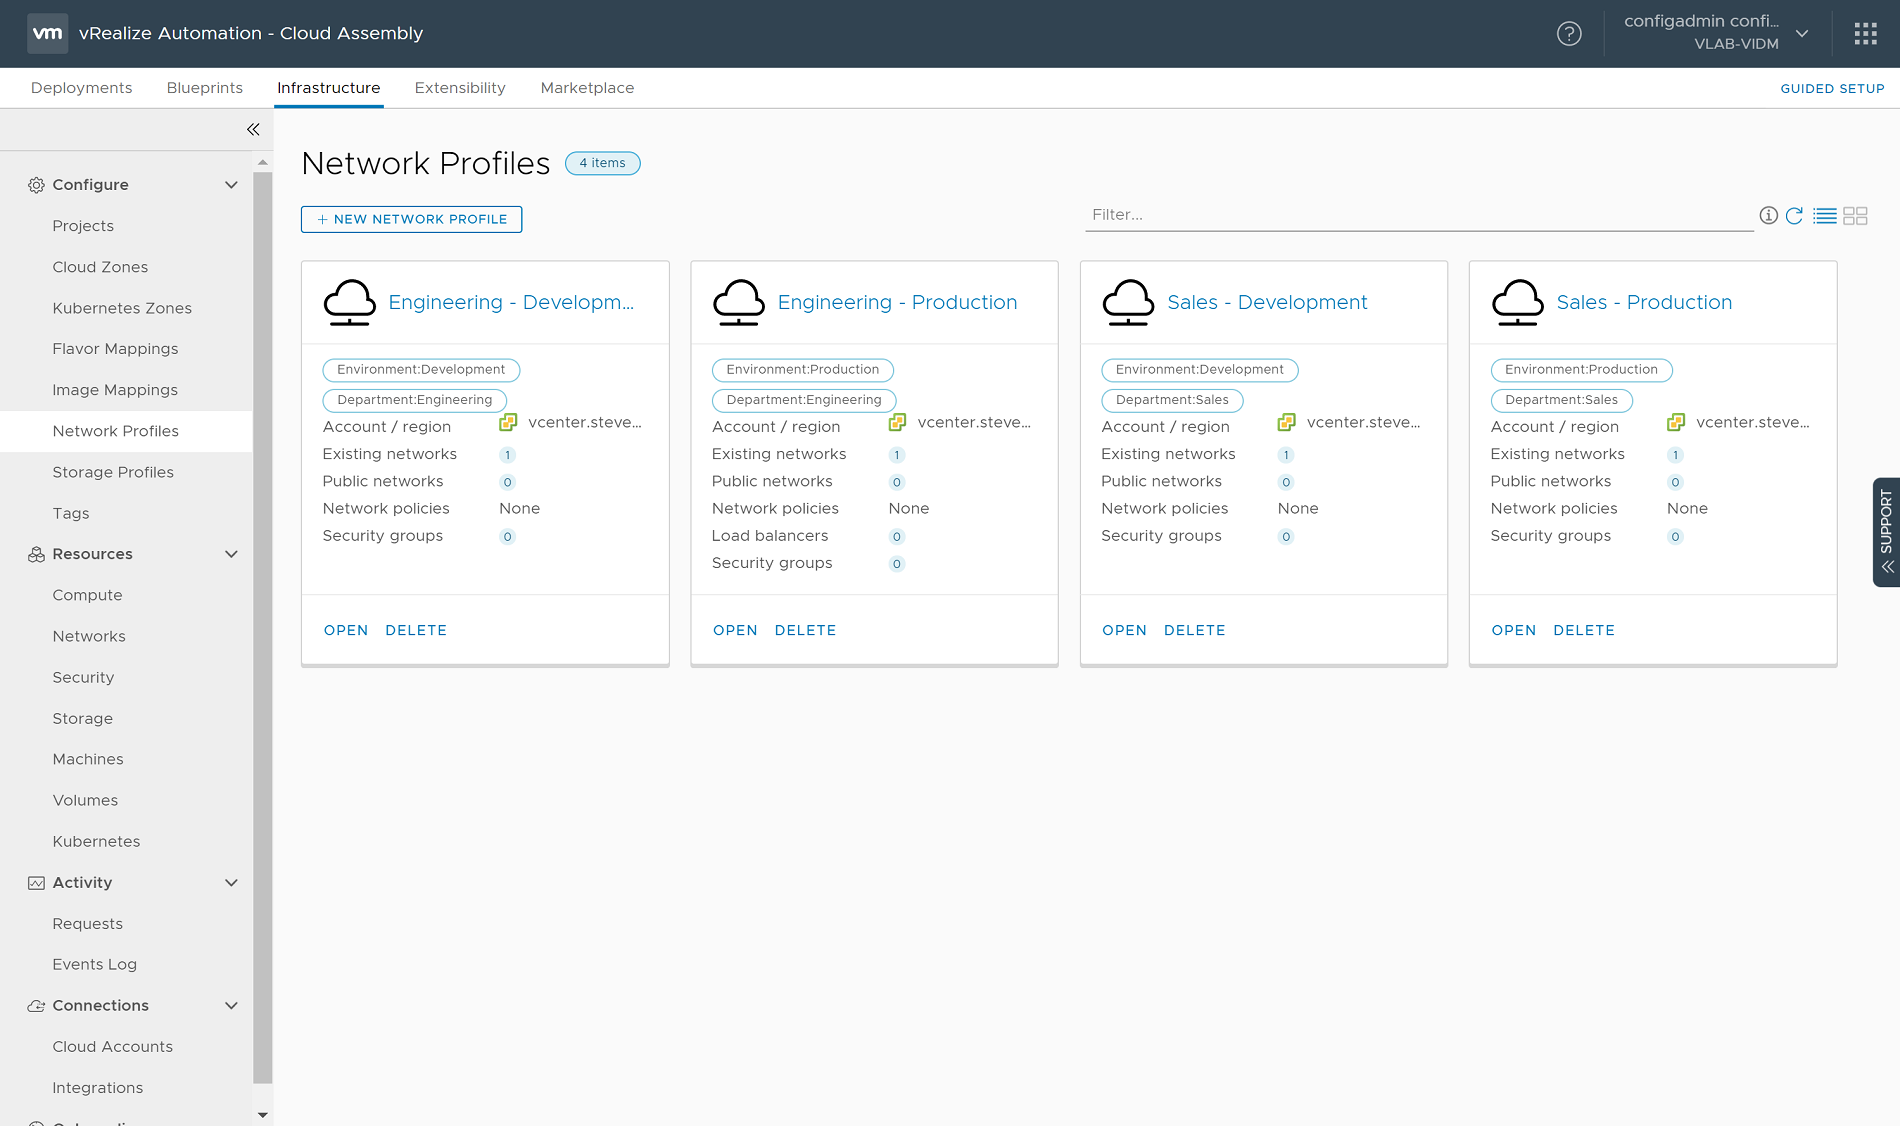1900x1126 pixels.
Task: Switch to list view
Action: 1825,215
